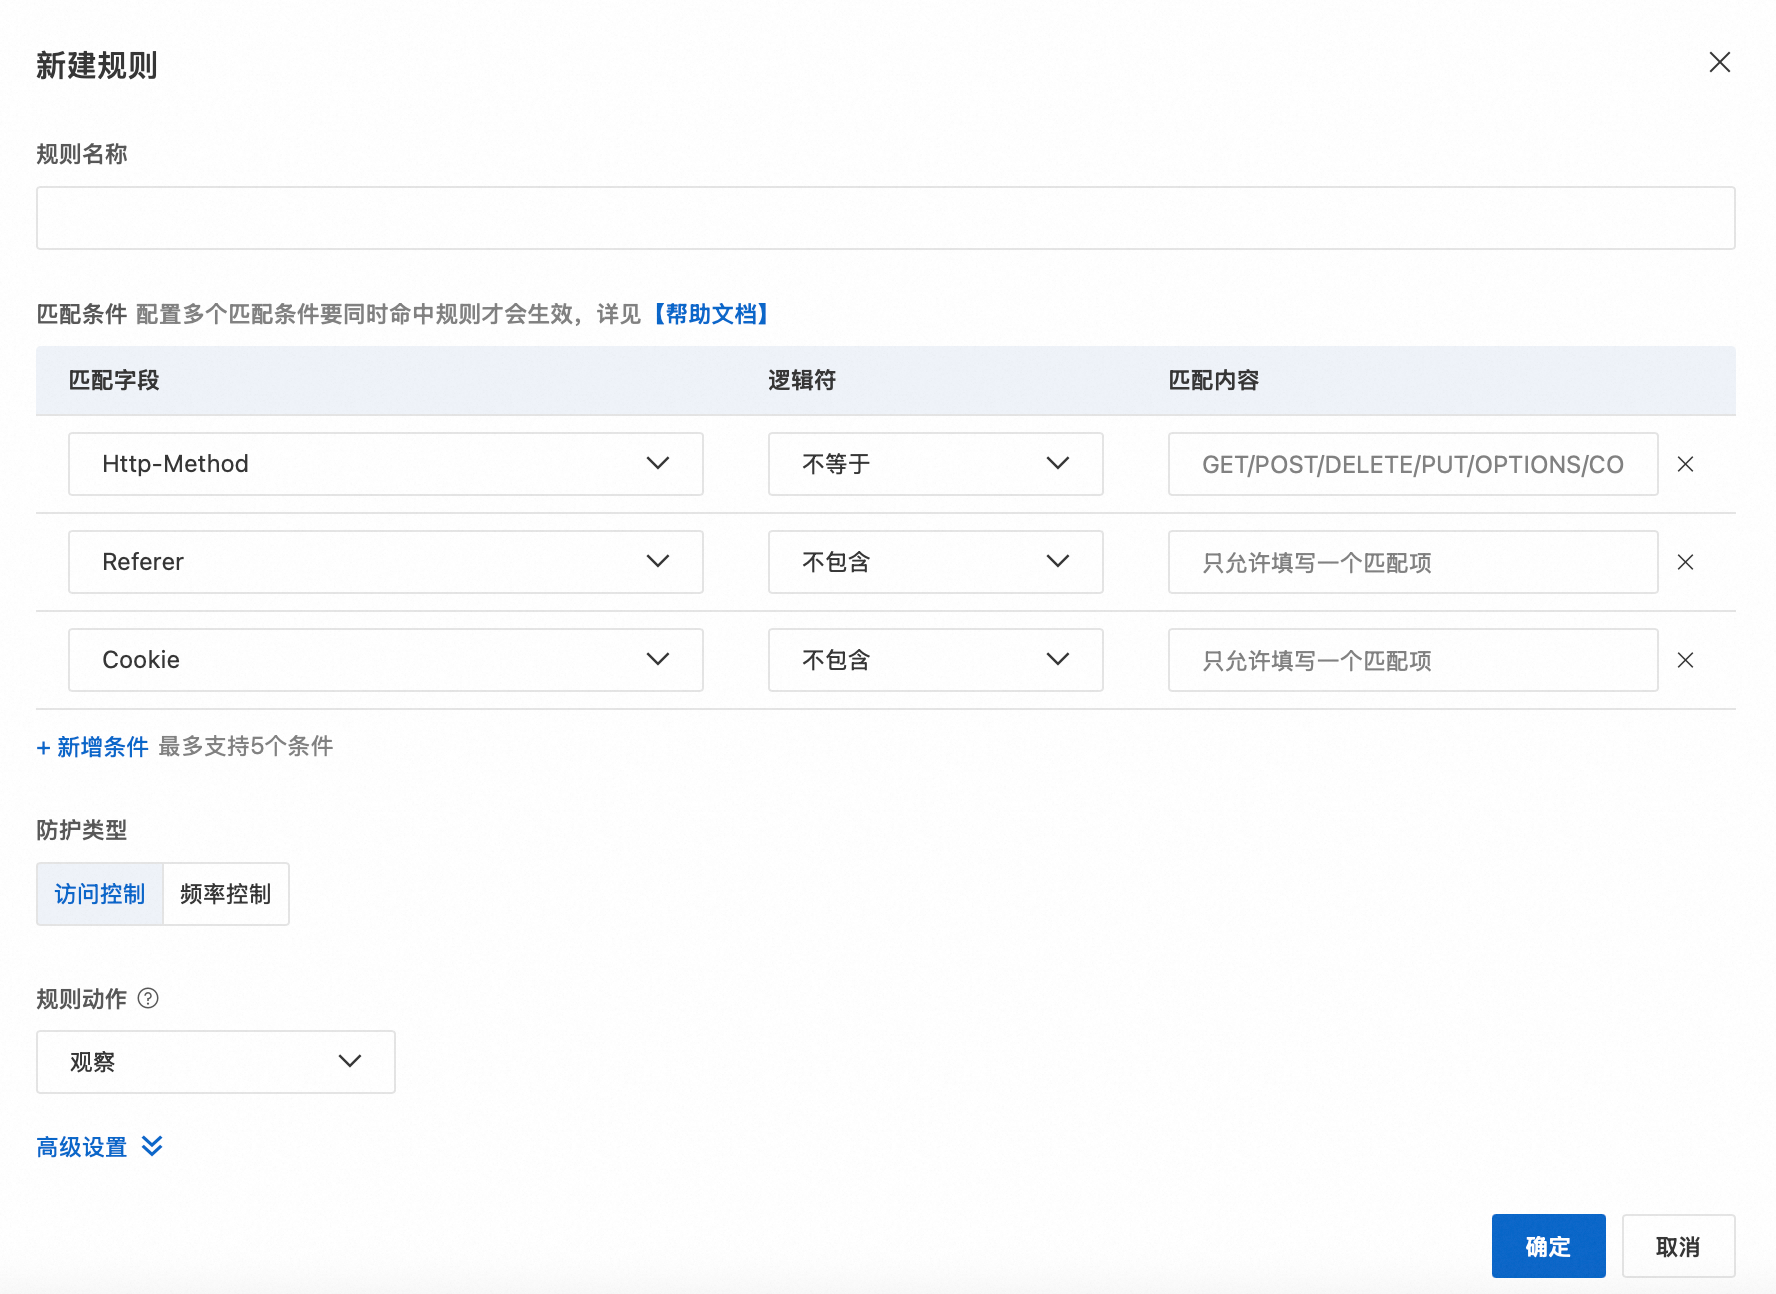Click the 帮助文档 link
Image resolution: width=1776 pixels, height=1294 pixels.
[711, 314]
